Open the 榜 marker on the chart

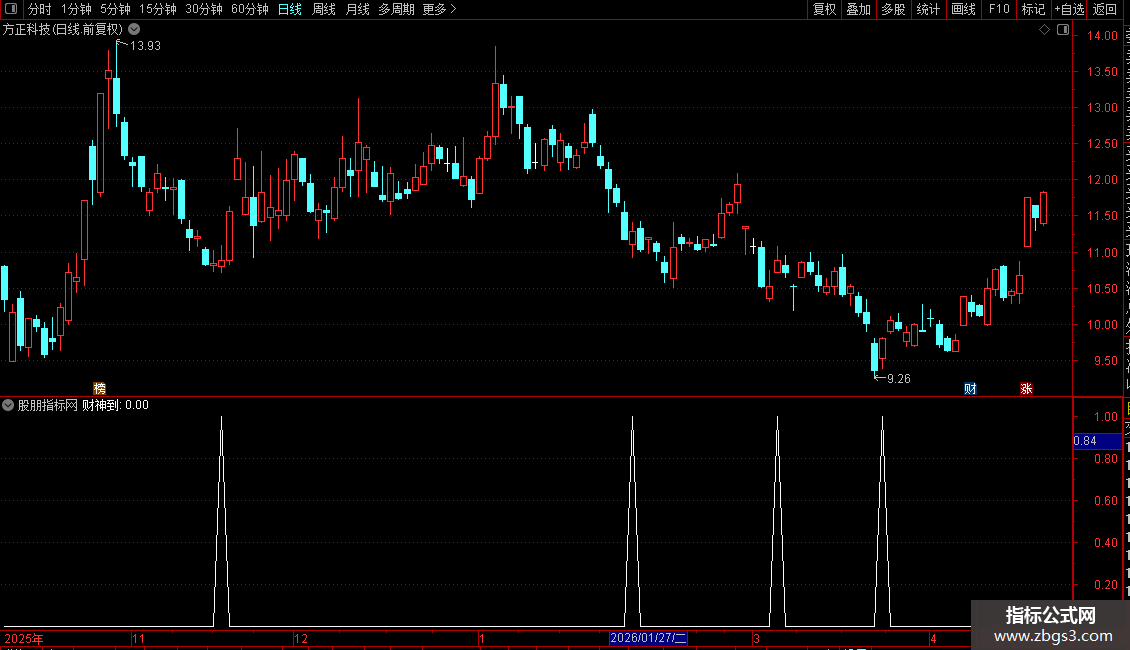tap(99, 388)
